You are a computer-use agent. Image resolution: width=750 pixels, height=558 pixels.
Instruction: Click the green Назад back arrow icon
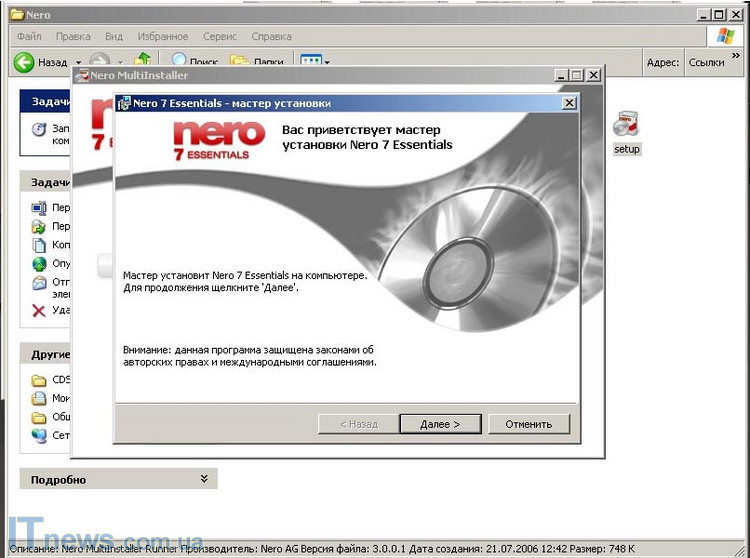[24, 62]
